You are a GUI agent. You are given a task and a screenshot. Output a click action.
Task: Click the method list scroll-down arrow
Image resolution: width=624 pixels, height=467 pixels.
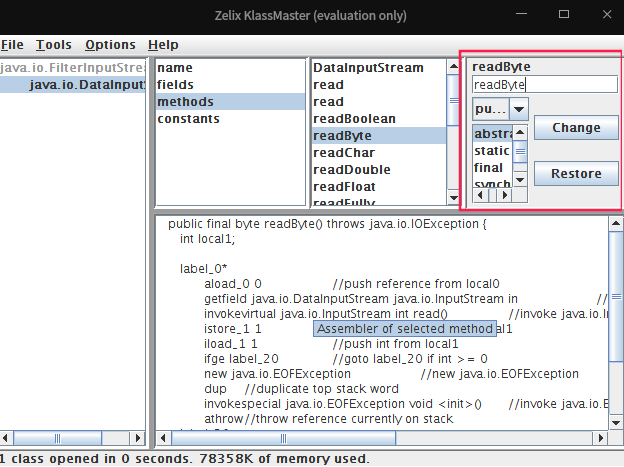pyautogui.click(x=453, y=197)
